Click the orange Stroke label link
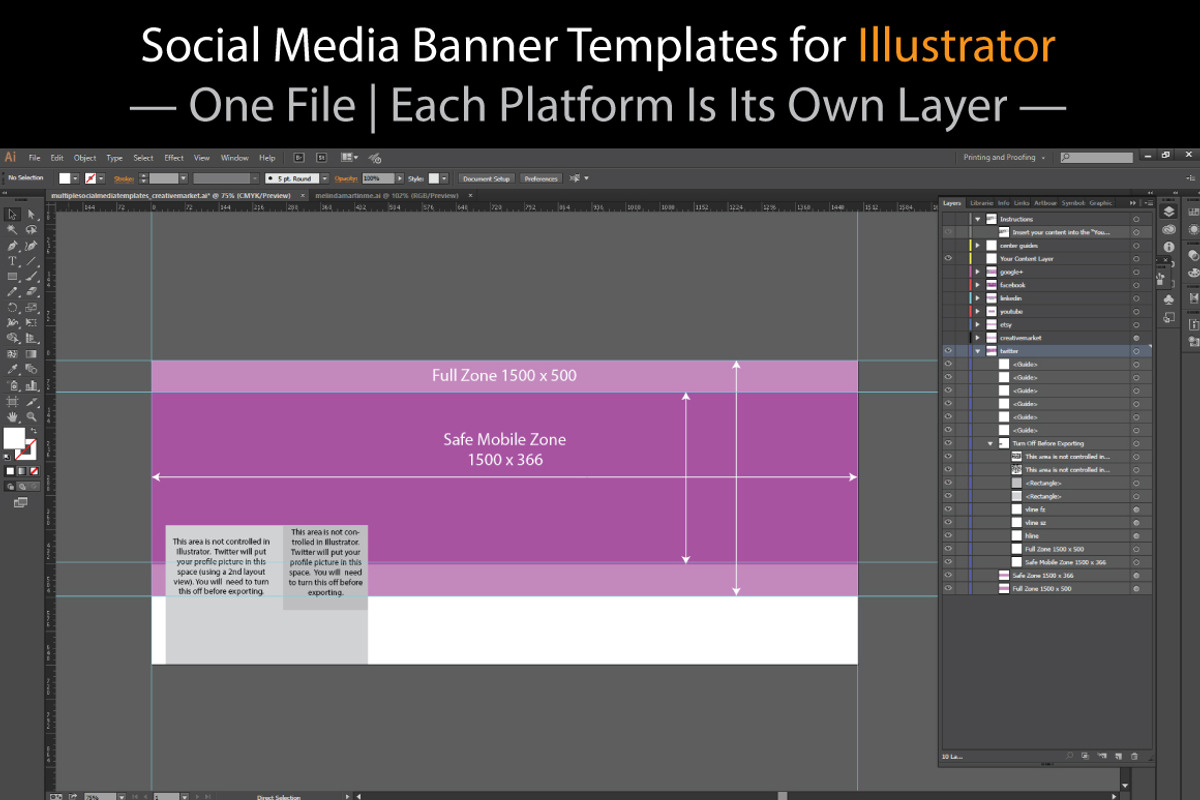 point(124,179)
